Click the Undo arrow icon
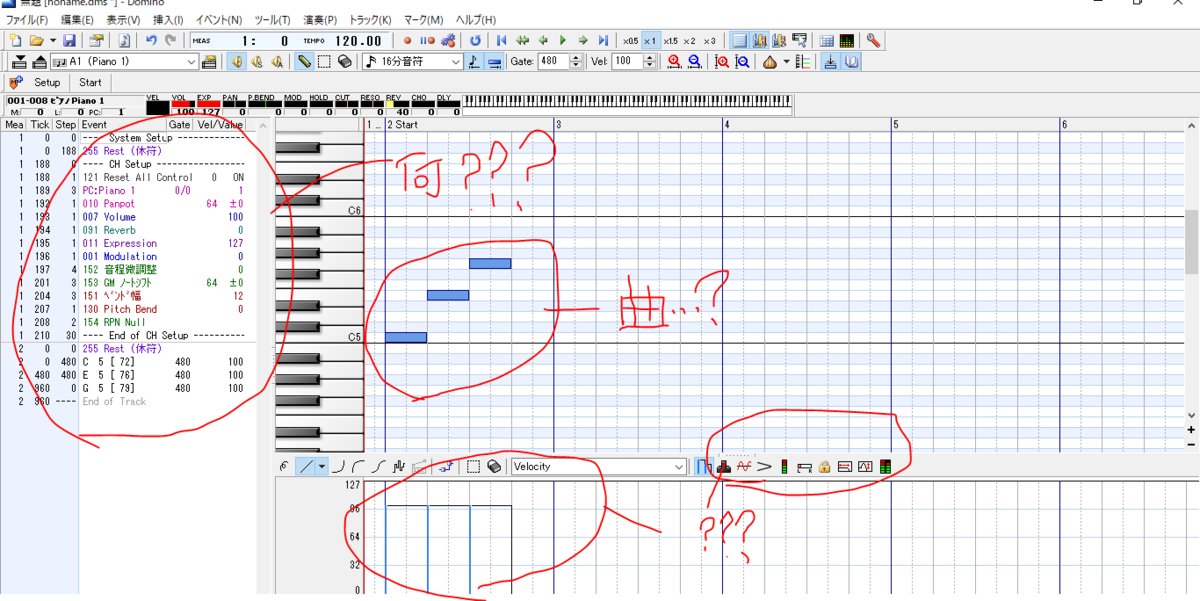 (151, 41)
